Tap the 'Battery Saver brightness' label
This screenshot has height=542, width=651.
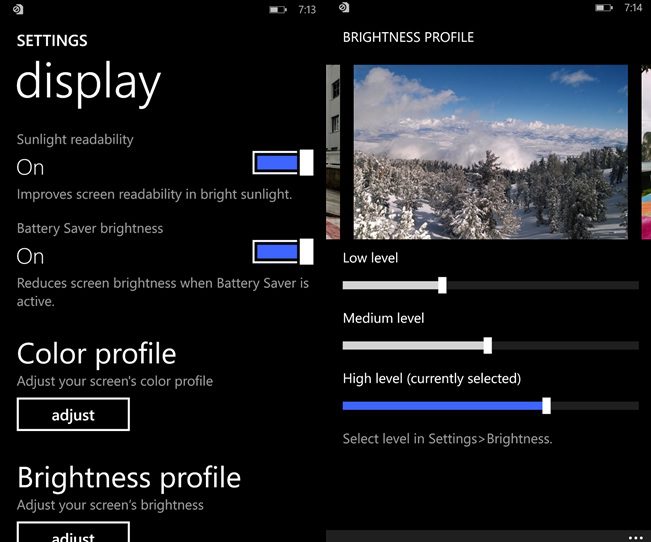(x=90, y=228)
